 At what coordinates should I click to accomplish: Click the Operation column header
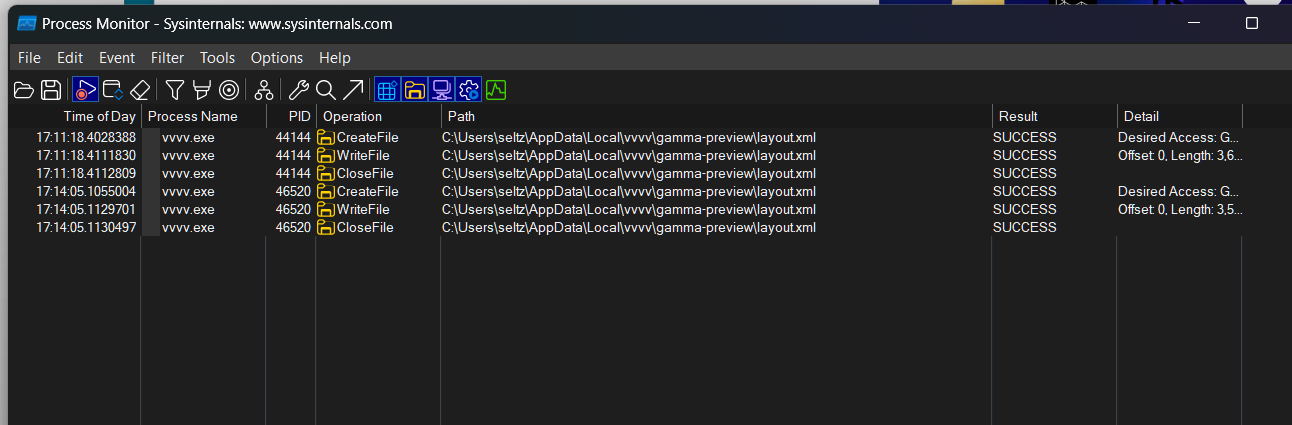[x=352, y=116]
